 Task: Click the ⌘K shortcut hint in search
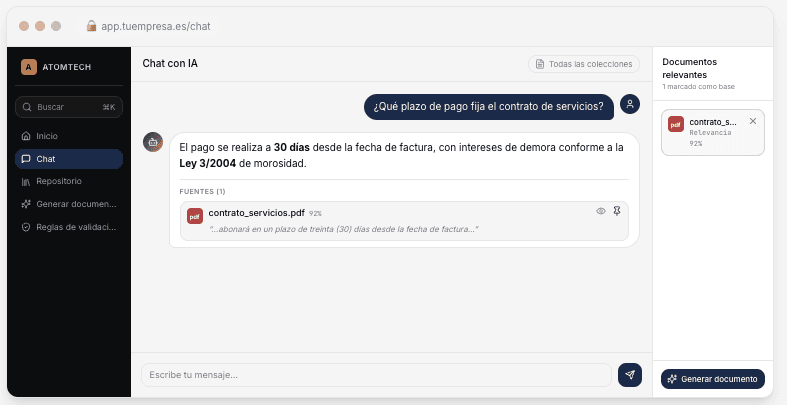(109, 107)
